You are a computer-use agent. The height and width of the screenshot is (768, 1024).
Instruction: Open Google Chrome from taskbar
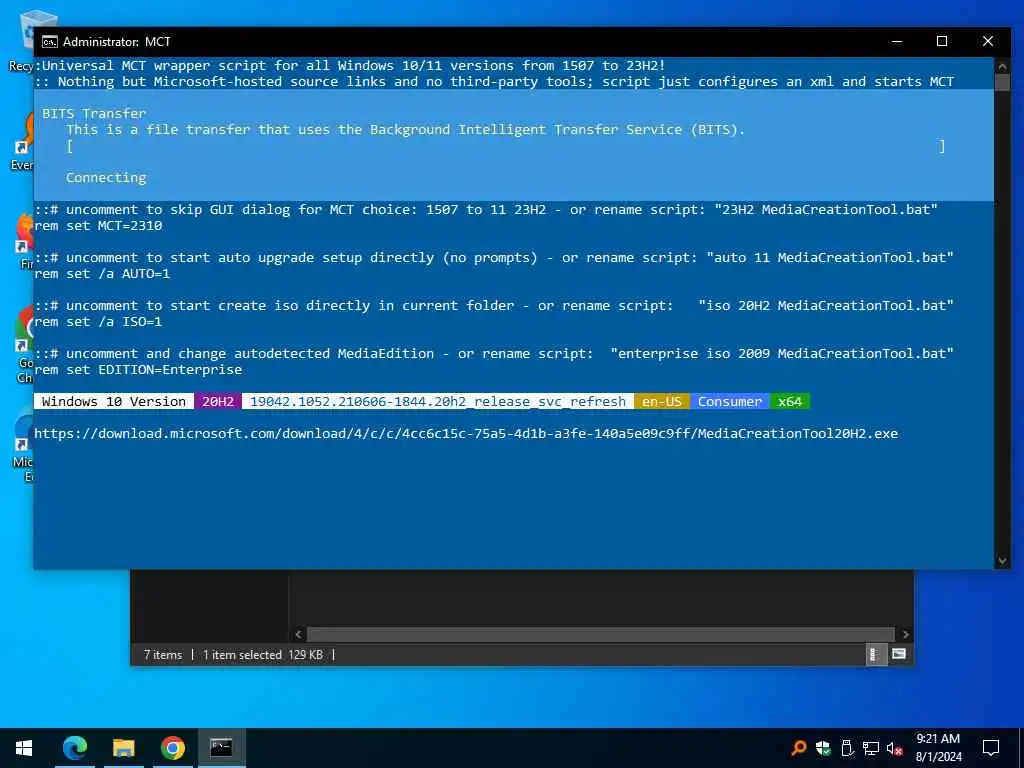(x=172, y=748)
